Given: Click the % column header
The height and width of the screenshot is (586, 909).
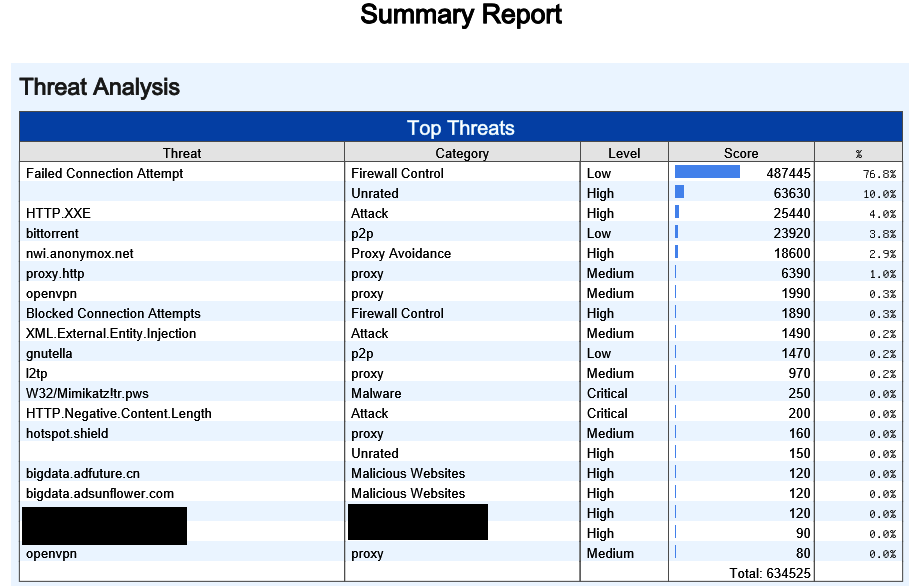Looking at the screenshot, I should coord(859,153).
